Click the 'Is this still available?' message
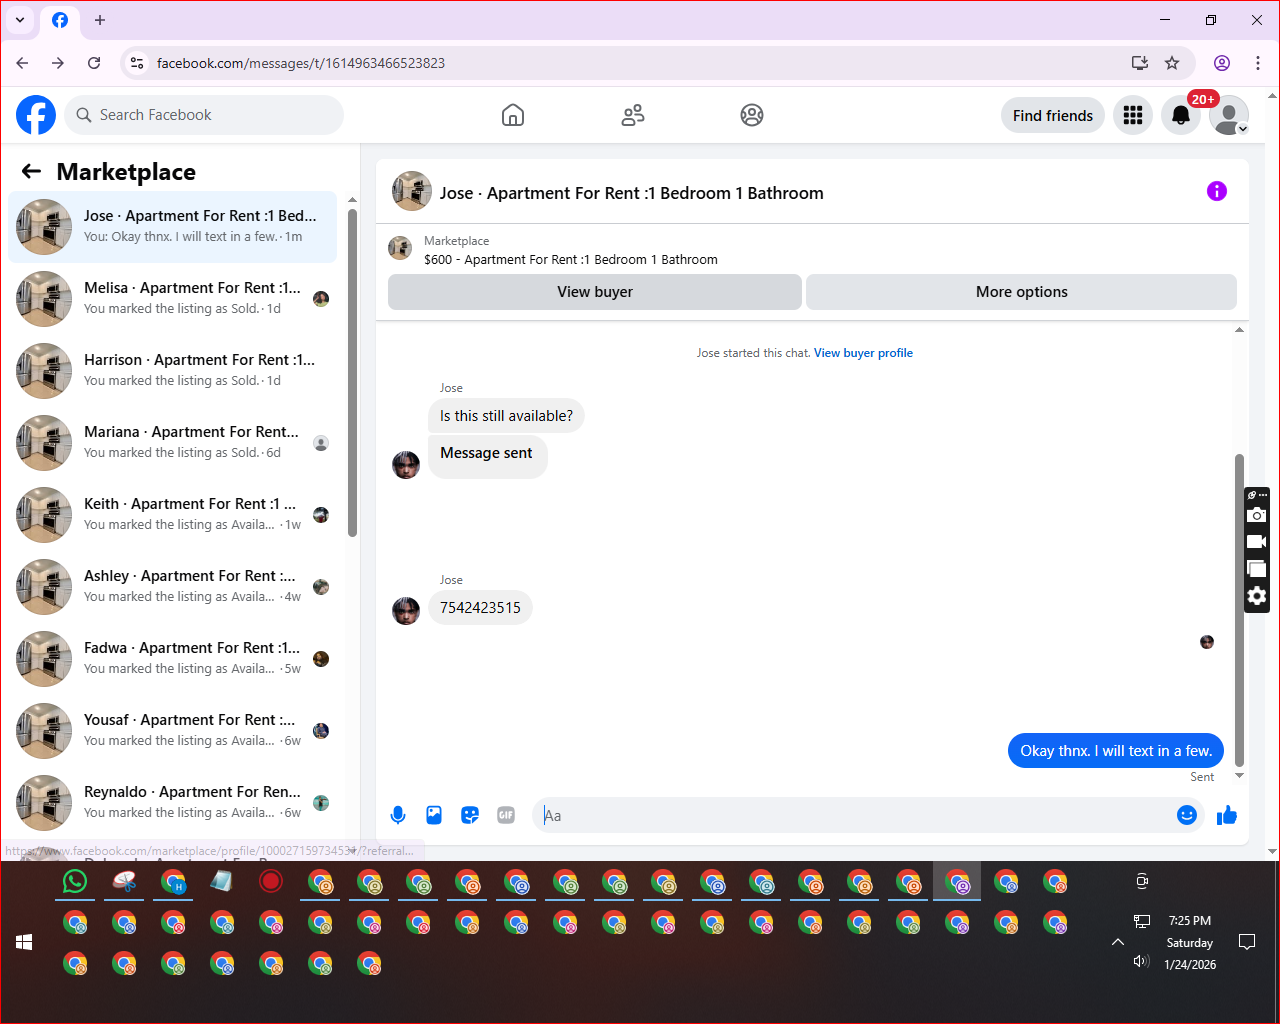The width and height of the screenshot is (1280, 1024). 506,416
